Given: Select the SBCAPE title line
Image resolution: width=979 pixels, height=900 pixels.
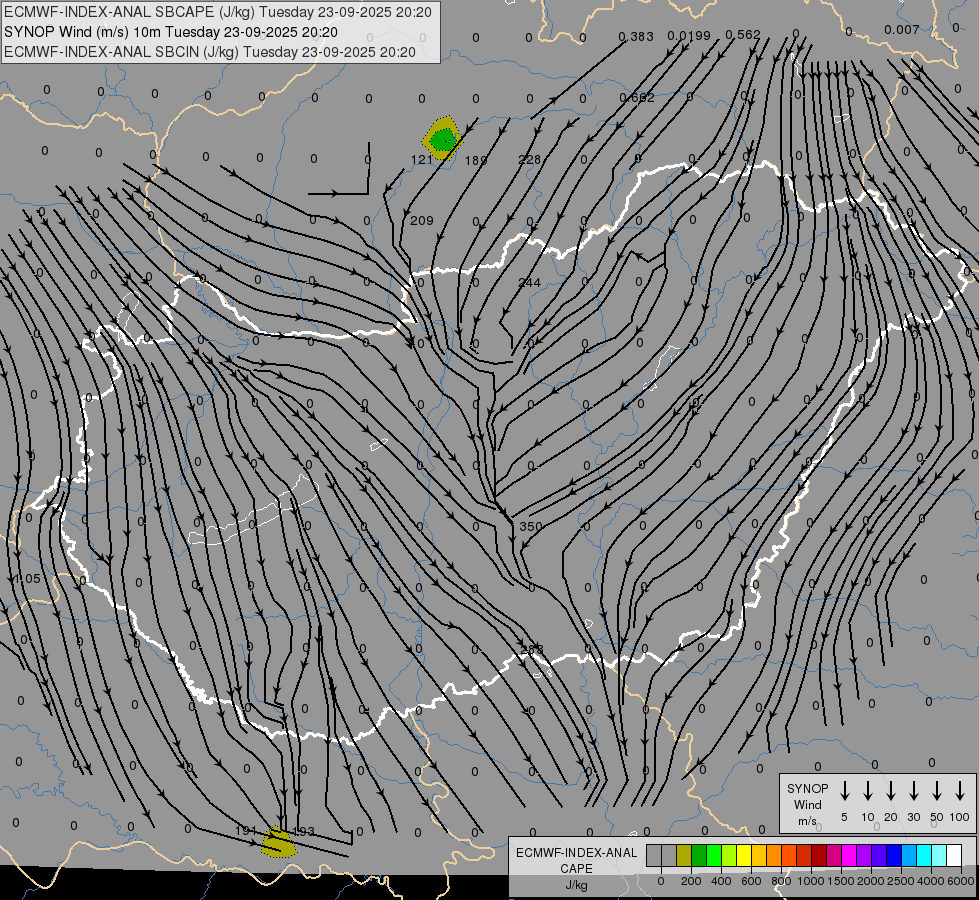Looking at the screenshot, I should [x=217, y=12].
